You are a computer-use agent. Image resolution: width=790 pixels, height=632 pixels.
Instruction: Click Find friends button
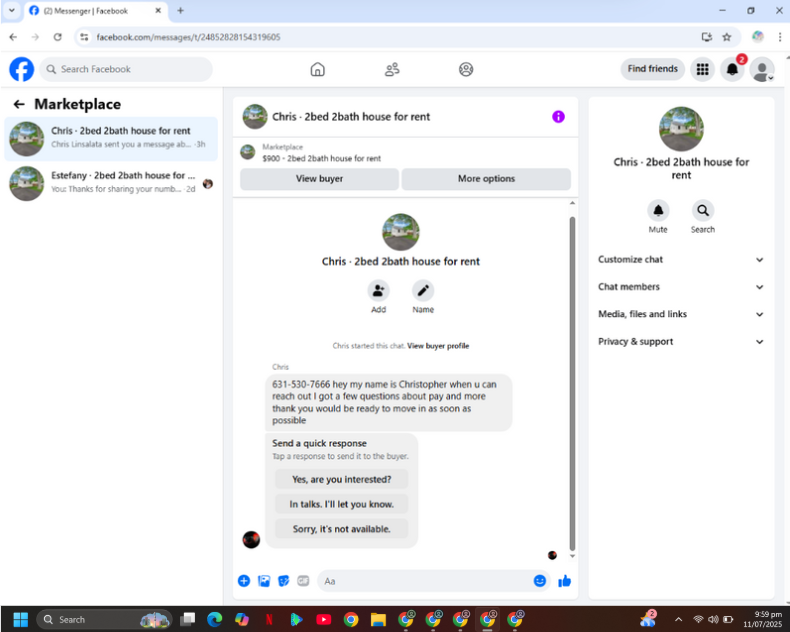pos(652,69)
